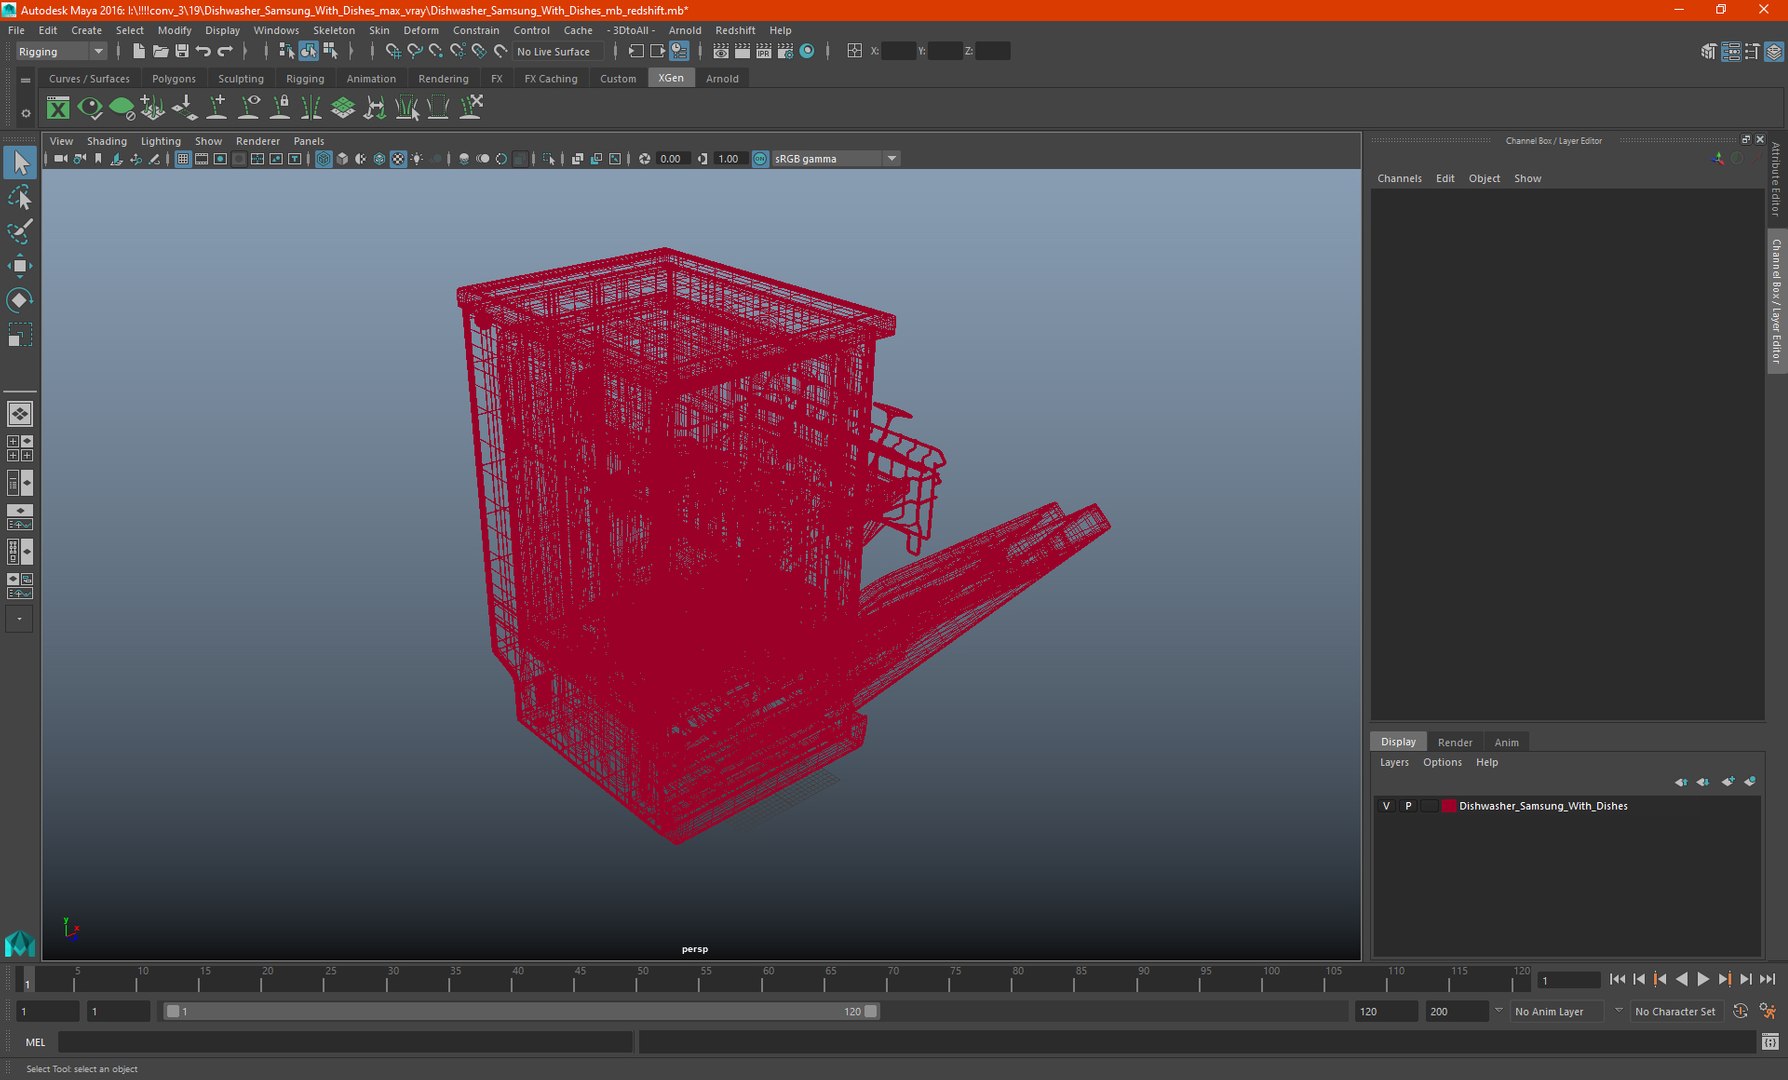
Task: Snap to curves icon
Action: tap(414, 51)
